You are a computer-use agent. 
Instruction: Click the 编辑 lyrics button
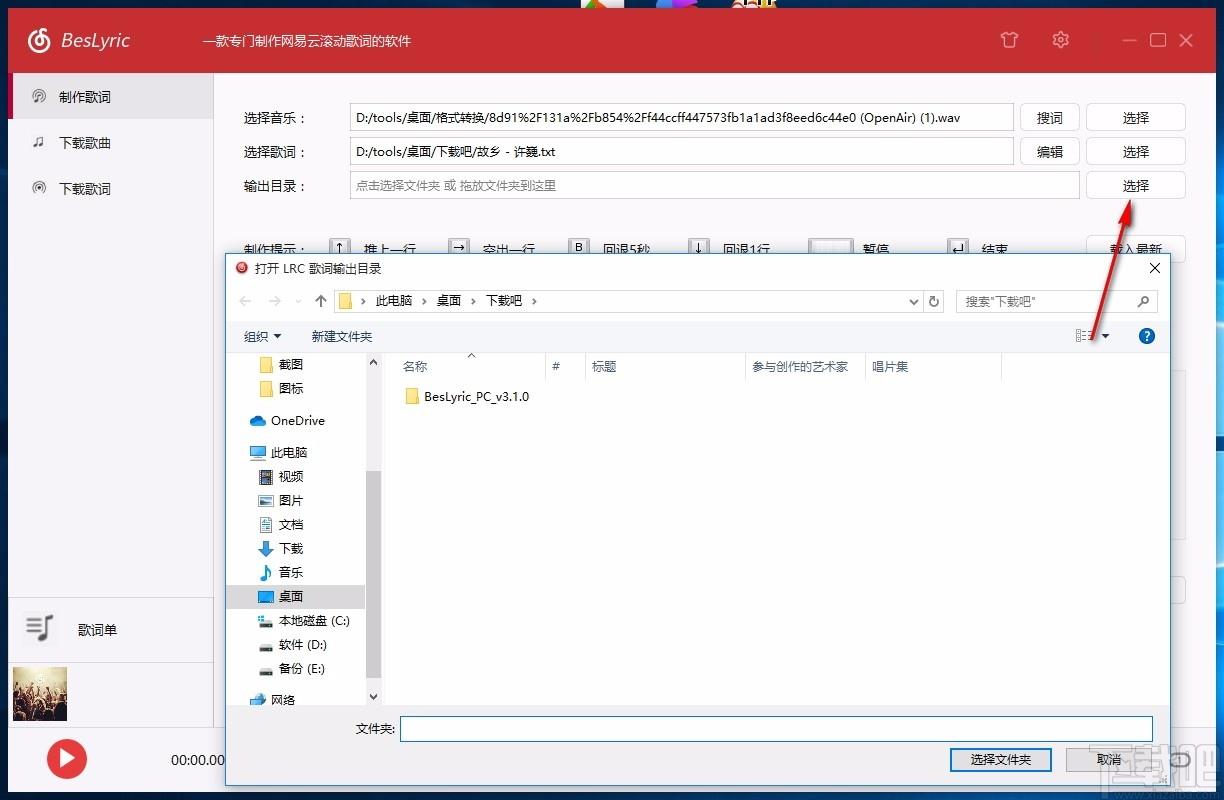pyautogui.click(x=1049, y=152)
